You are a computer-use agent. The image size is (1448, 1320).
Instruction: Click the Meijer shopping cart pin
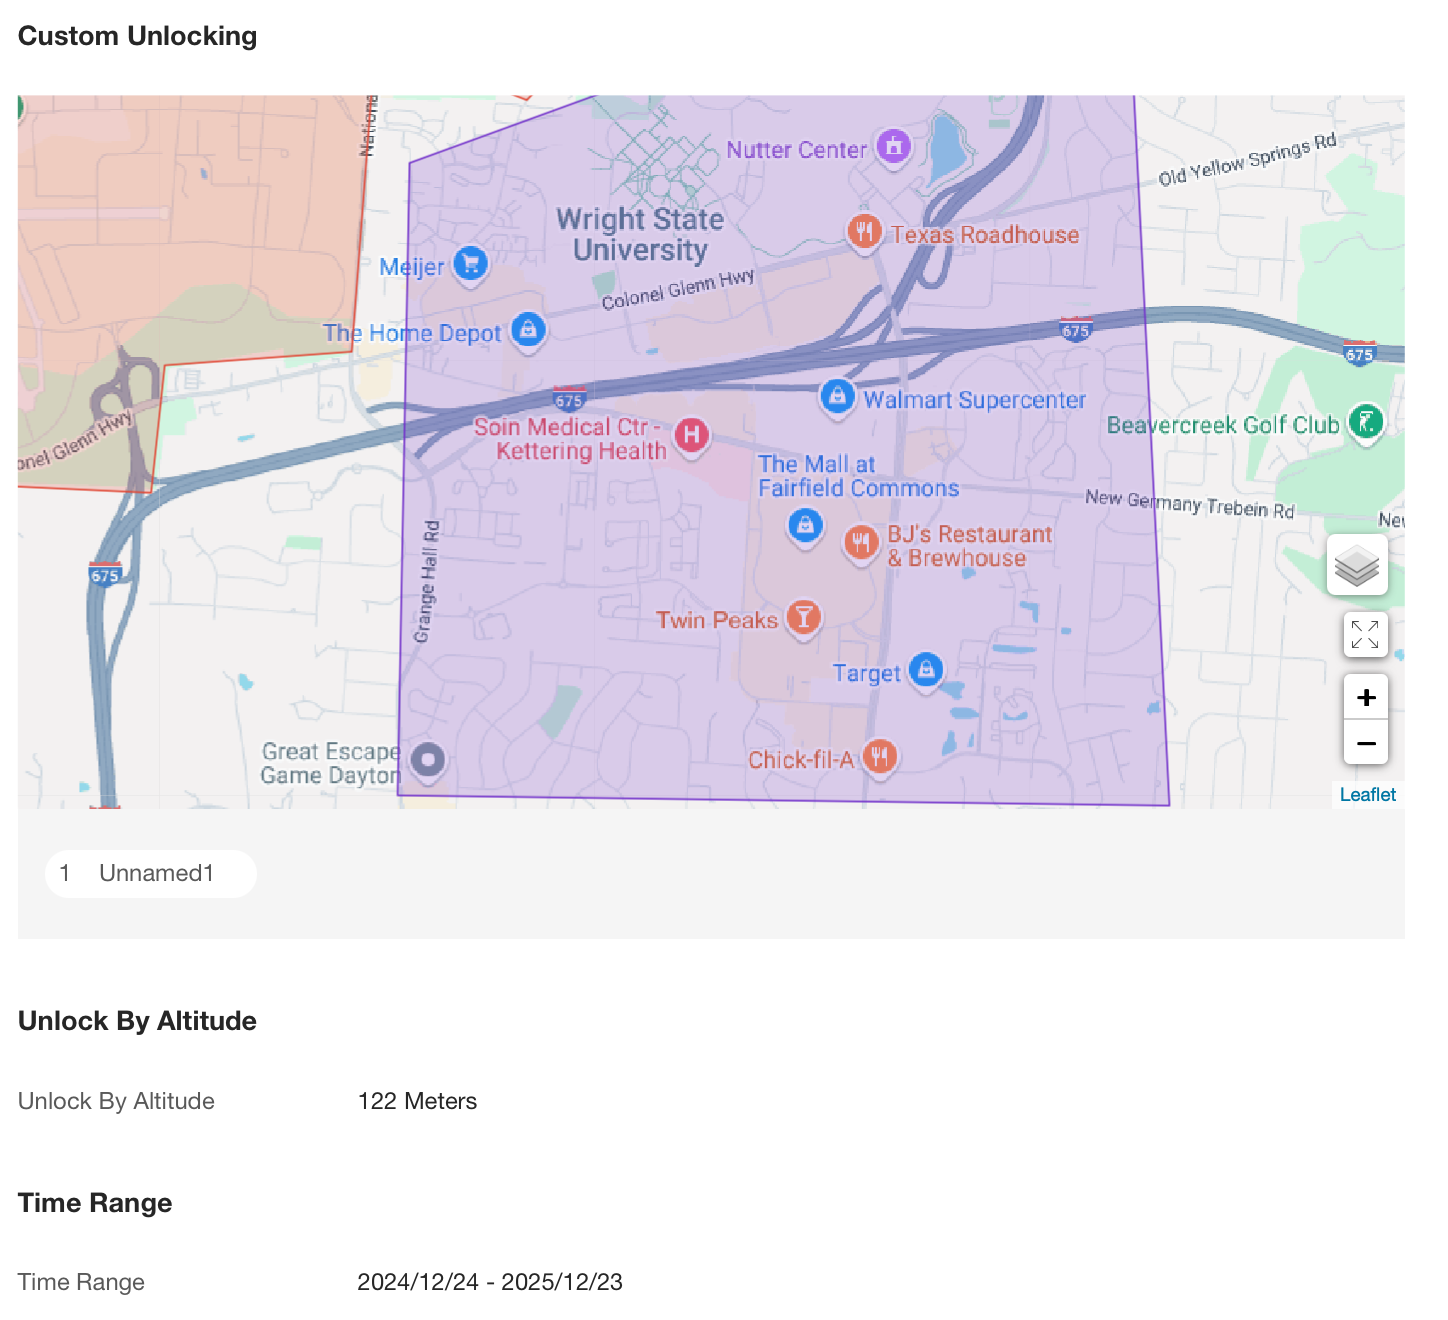point(470,265)
